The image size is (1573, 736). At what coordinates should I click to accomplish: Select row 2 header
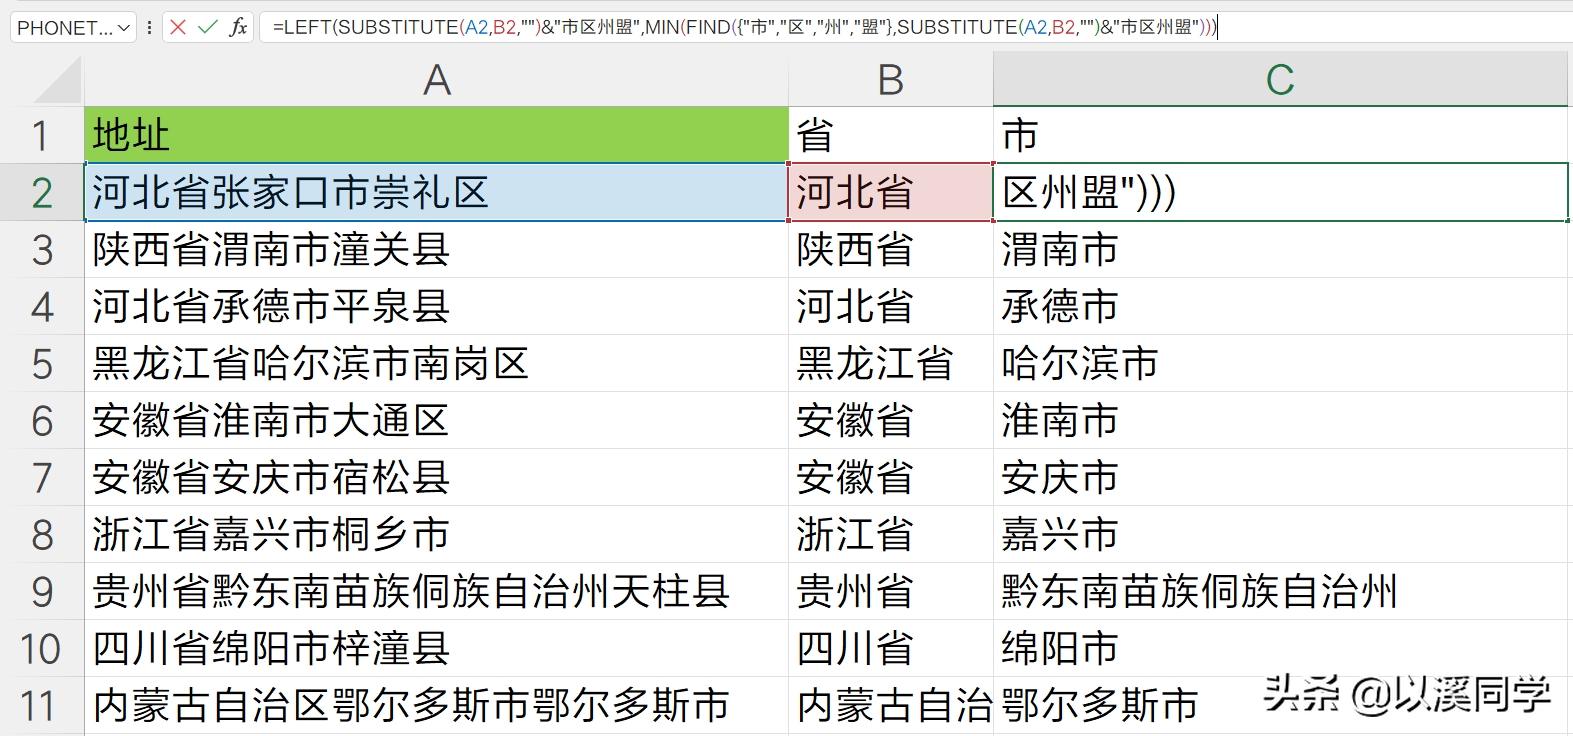pyautogui.click(x=41, y=192)
